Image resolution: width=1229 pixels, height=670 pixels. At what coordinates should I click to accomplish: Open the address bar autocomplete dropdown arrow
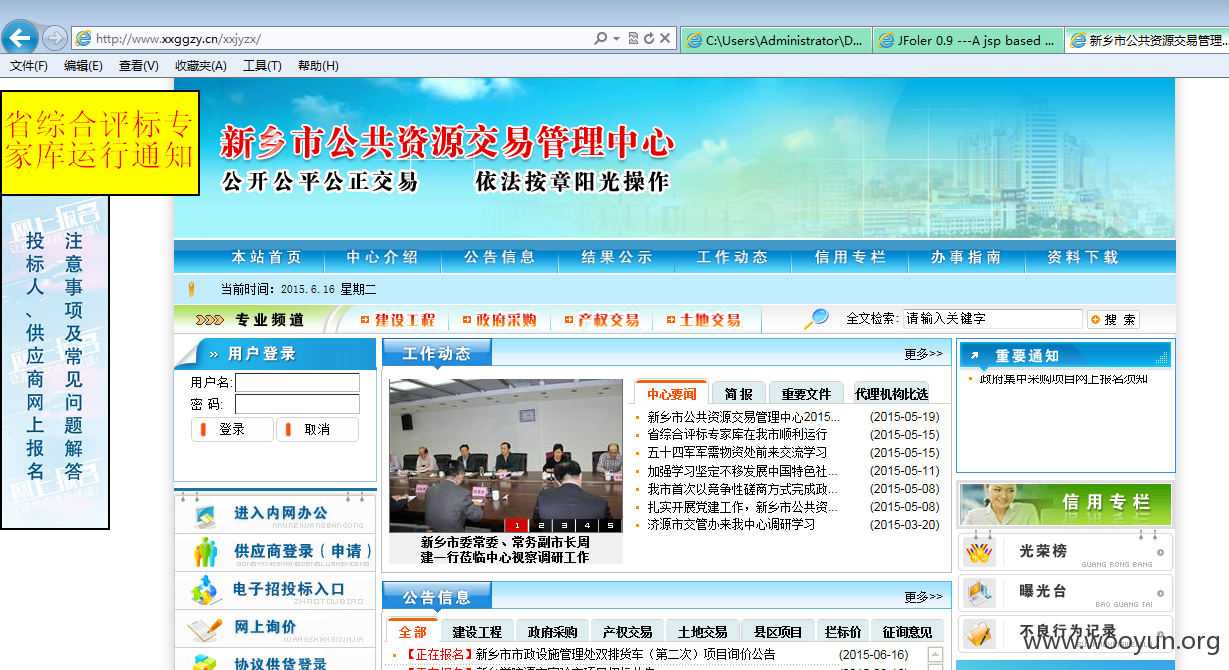[616, 39]
